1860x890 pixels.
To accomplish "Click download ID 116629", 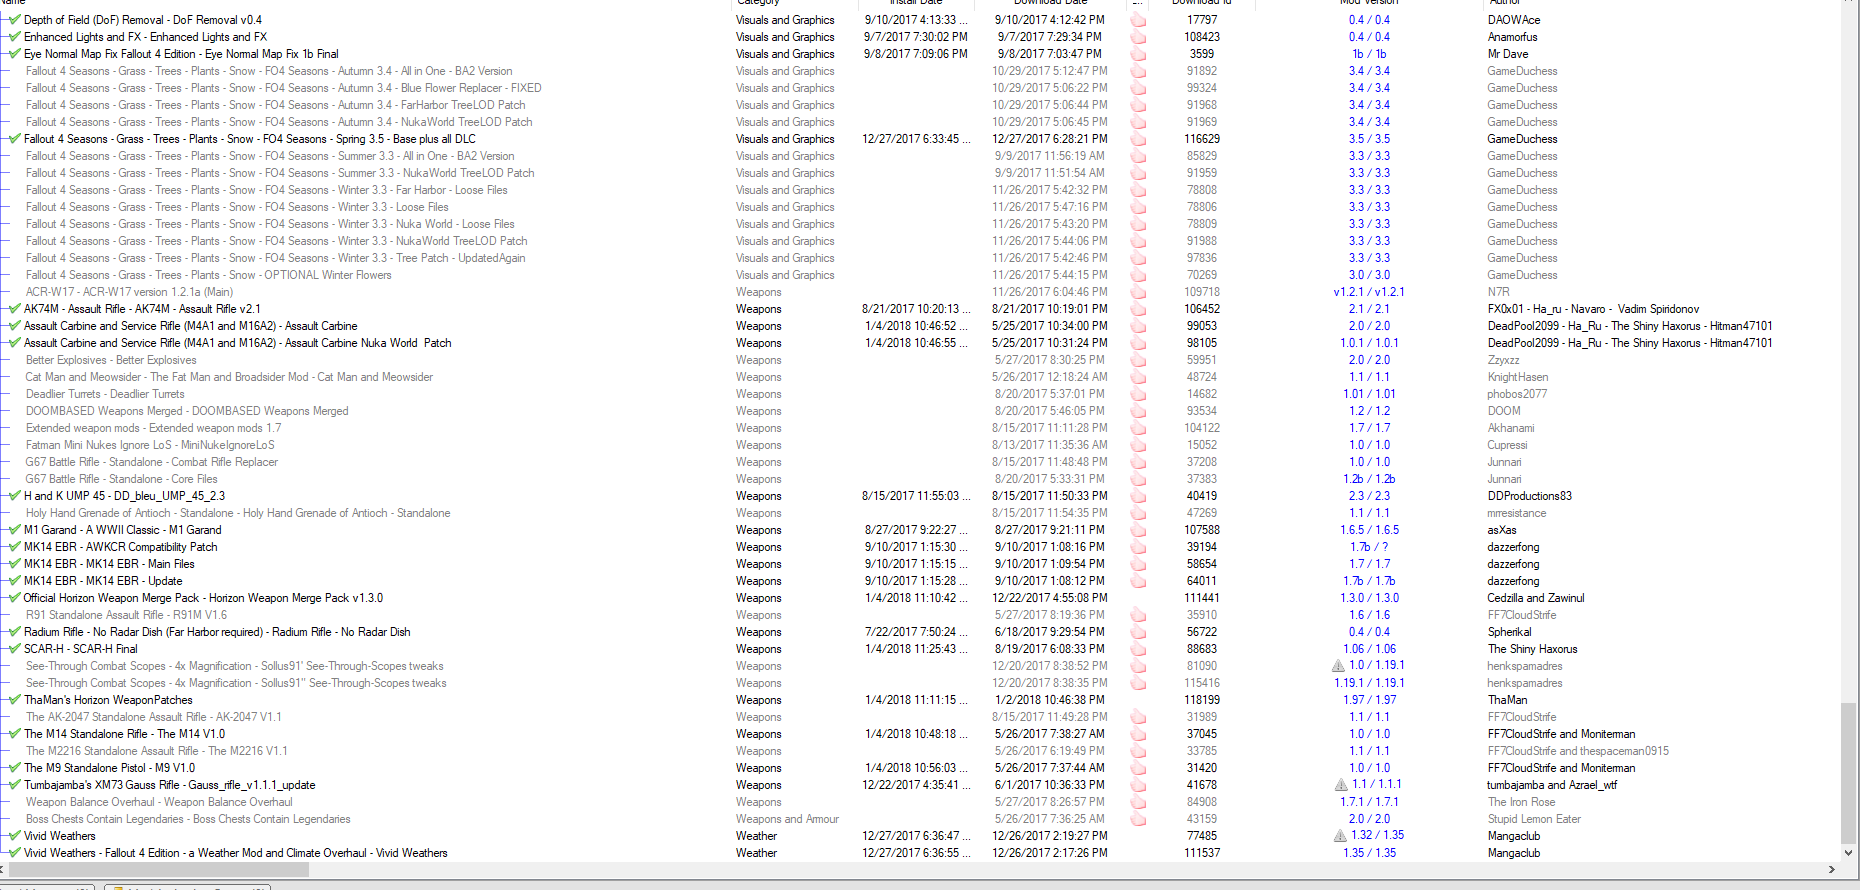I will click(x=1202, y=139).
